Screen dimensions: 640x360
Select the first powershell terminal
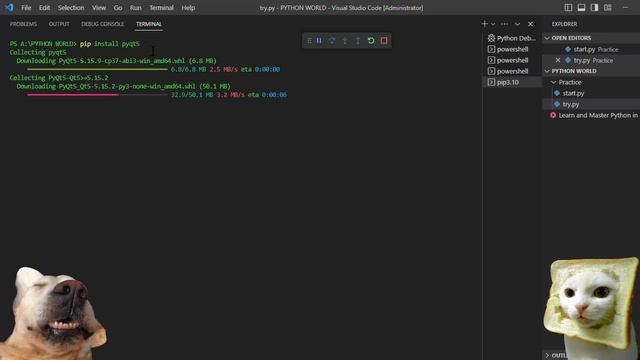[512, 49]
